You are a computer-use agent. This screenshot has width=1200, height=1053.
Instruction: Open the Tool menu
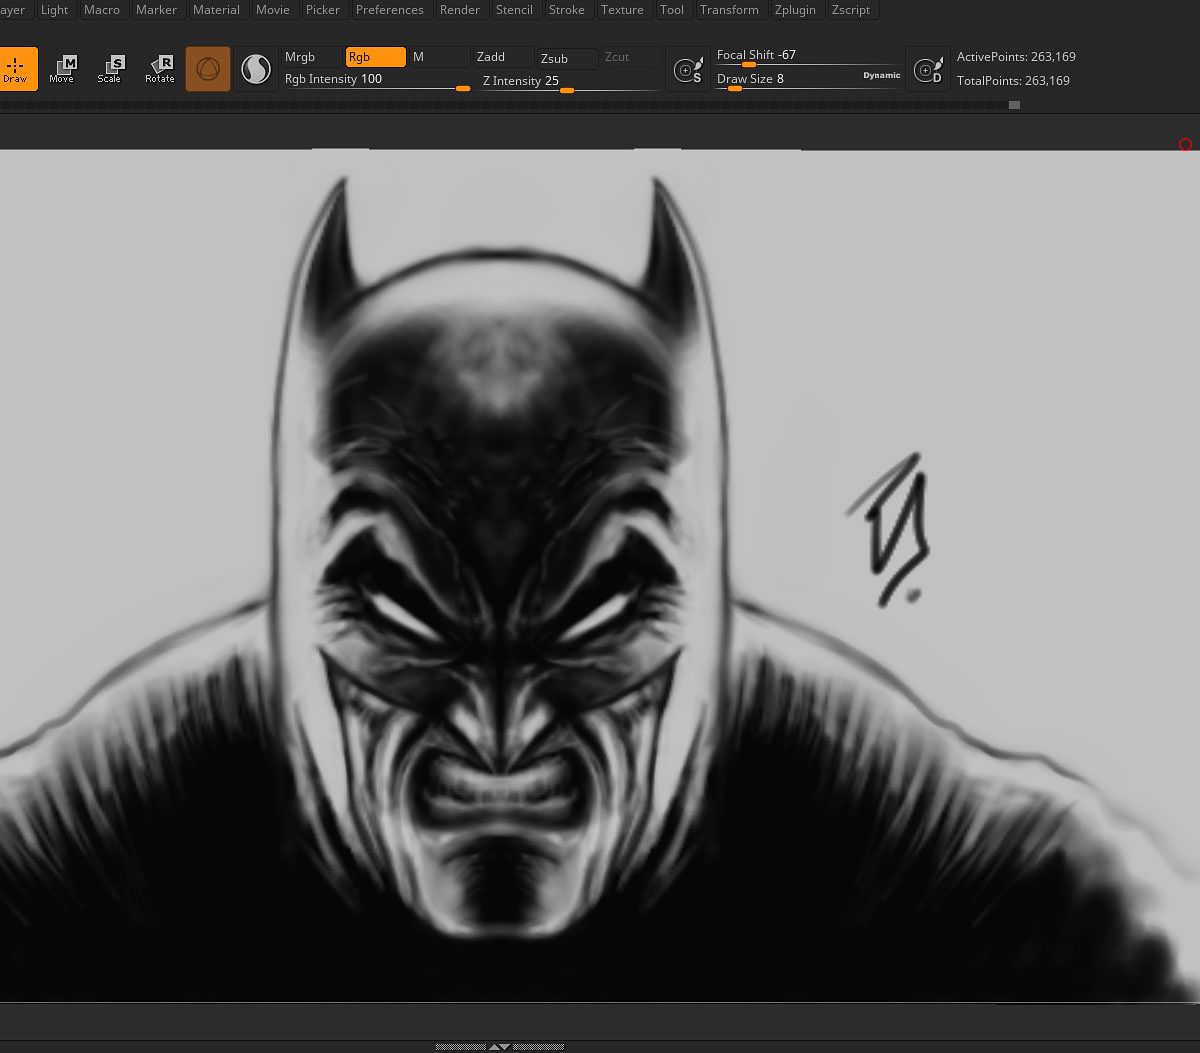click(672, 10)
